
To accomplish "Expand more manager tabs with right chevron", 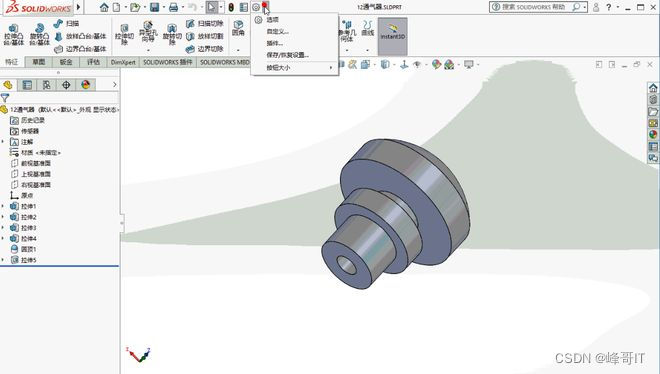I will tap(114, 85).
